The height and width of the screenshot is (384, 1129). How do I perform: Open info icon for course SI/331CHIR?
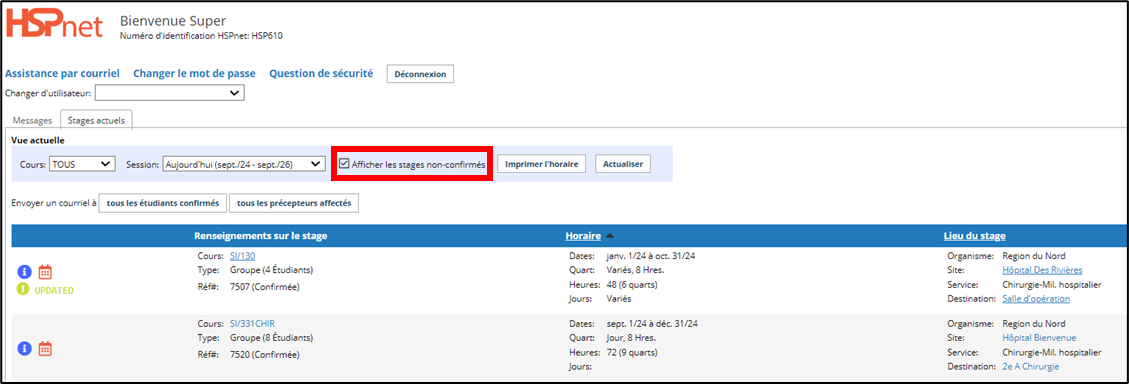24,349
